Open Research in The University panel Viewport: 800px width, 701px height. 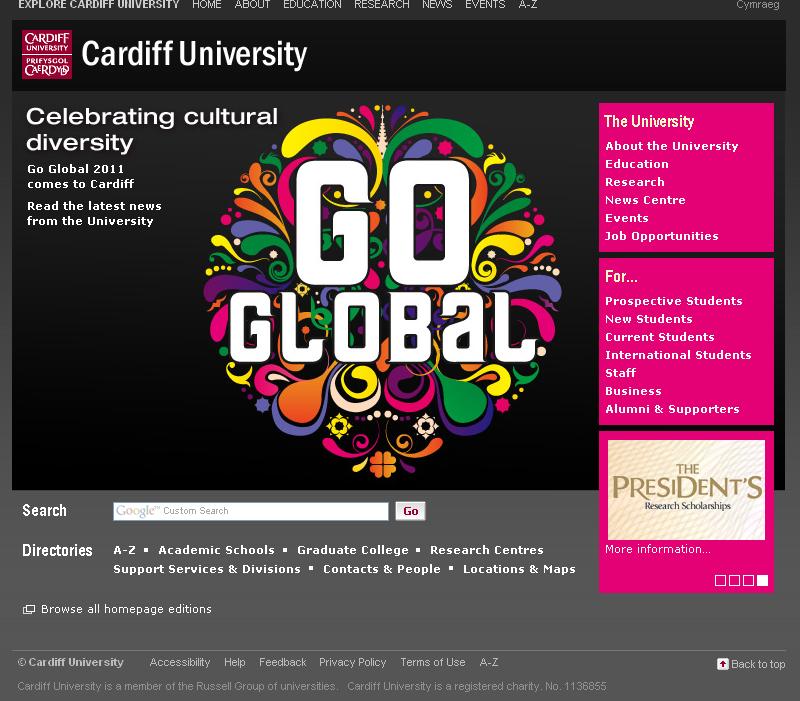pos(635,182)
